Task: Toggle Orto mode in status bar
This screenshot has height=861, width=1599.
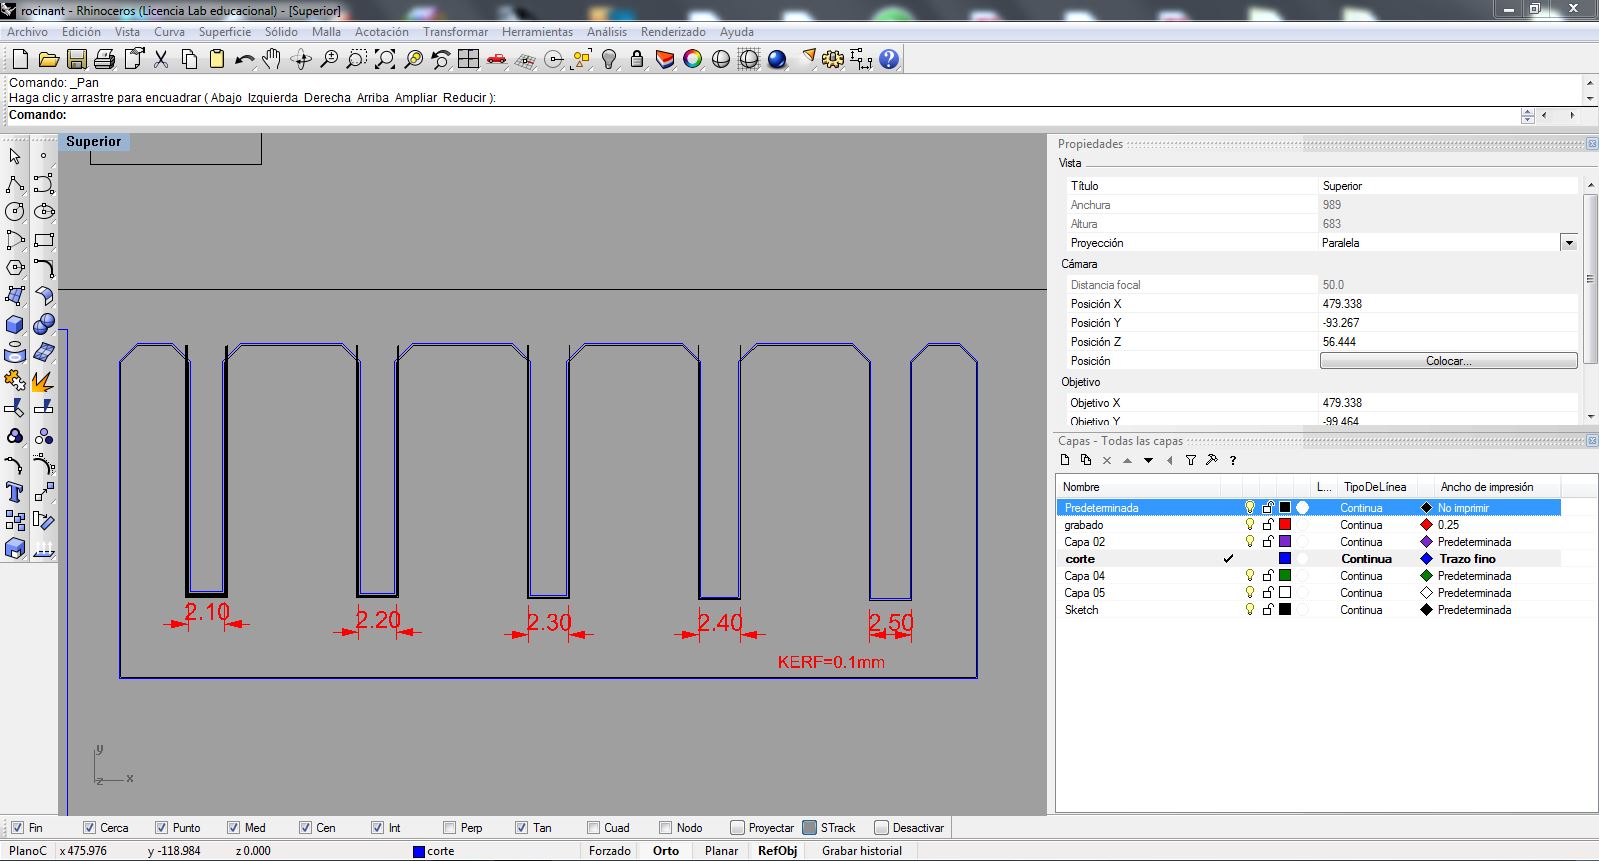Action: (x=666, y=851)
